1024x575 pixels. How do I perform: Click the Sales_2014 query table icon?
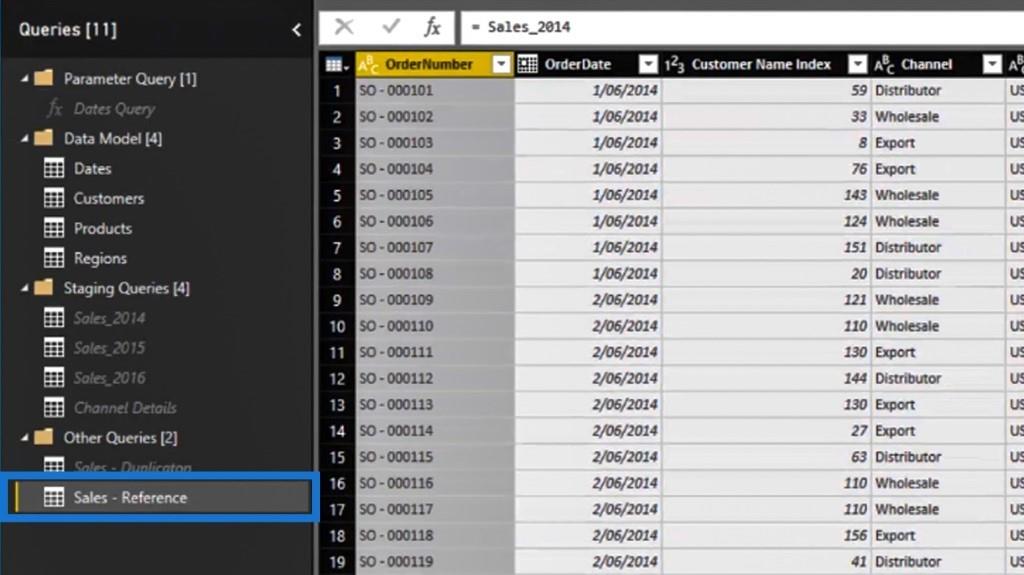tap(54, 318)
